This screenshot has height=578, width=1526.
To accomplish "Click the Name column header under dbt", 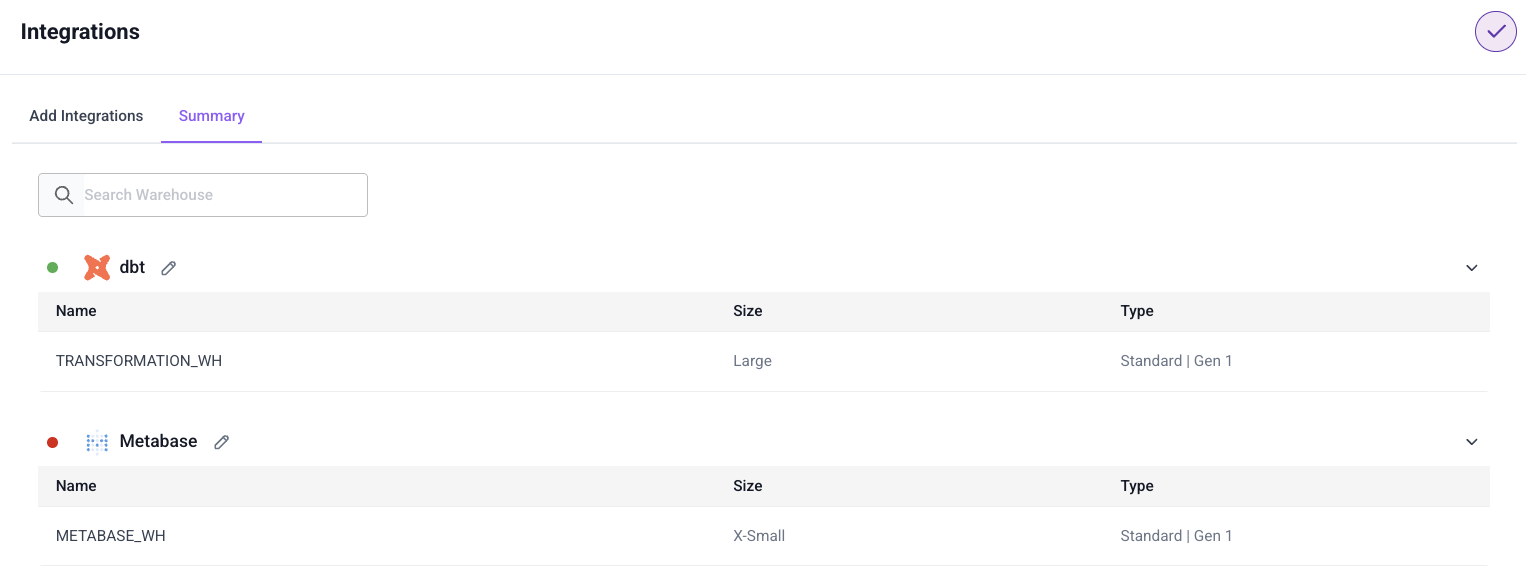I will coord(76,311).
